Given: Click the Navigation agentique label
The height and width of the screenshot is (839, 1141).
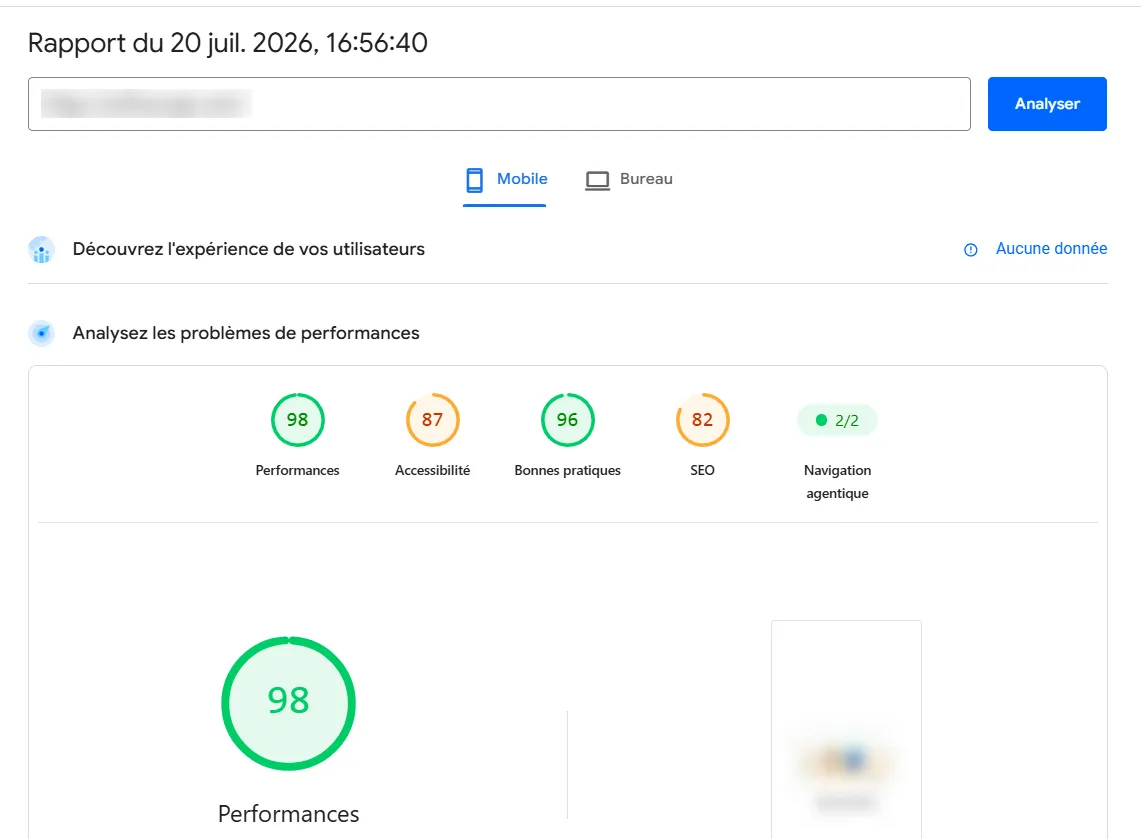Looking at the screenshot, I should click(838, 482).
